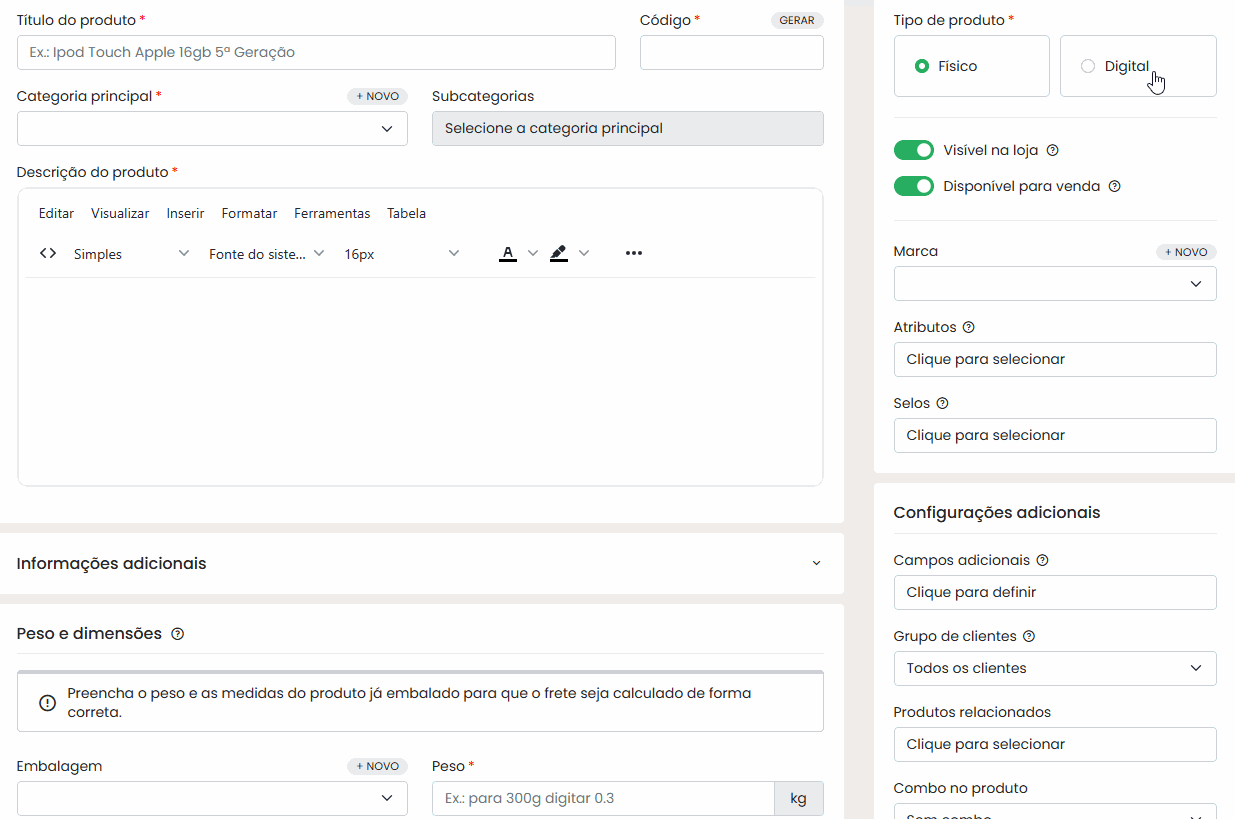Open Categoria principal dropdown
This screenshot has width=1235, height=819.
click(212, 128)
